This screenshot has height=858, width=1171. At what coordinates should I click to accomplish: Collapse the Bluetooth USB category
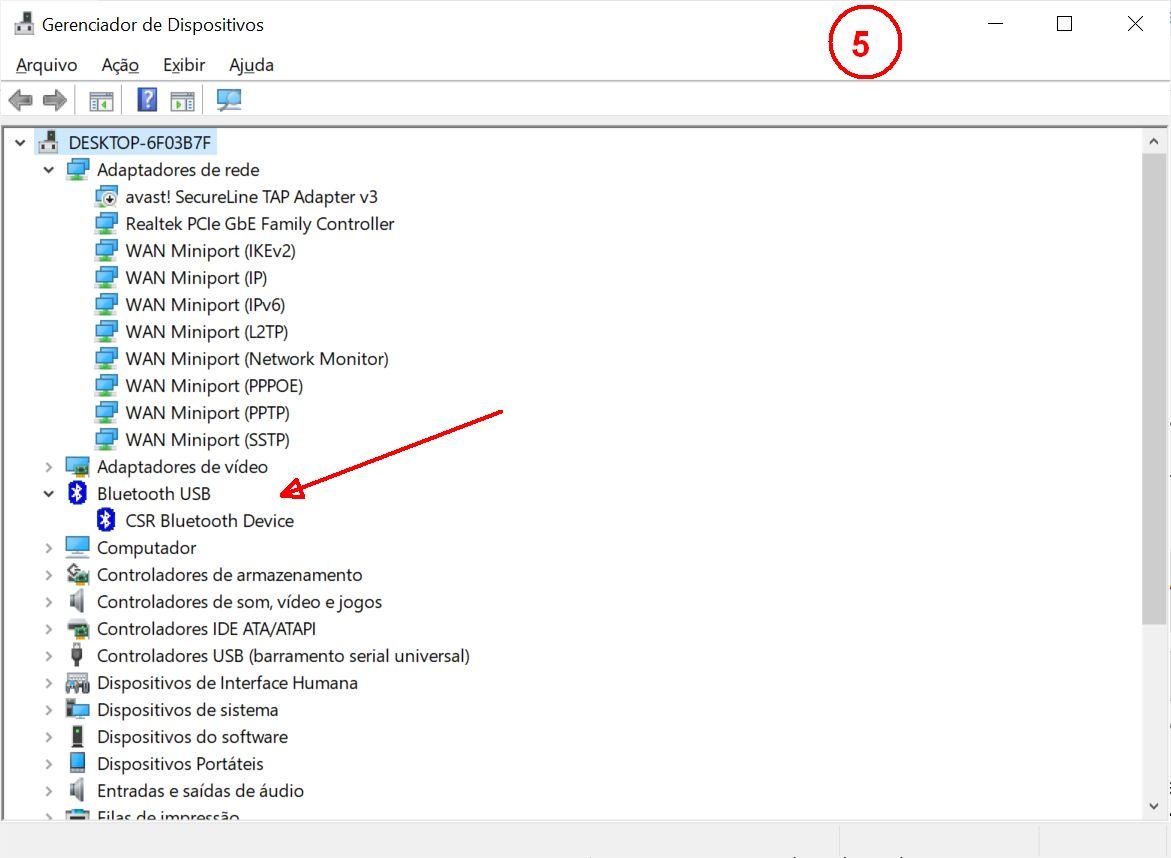pyautogui.click(x=49, y=493)
